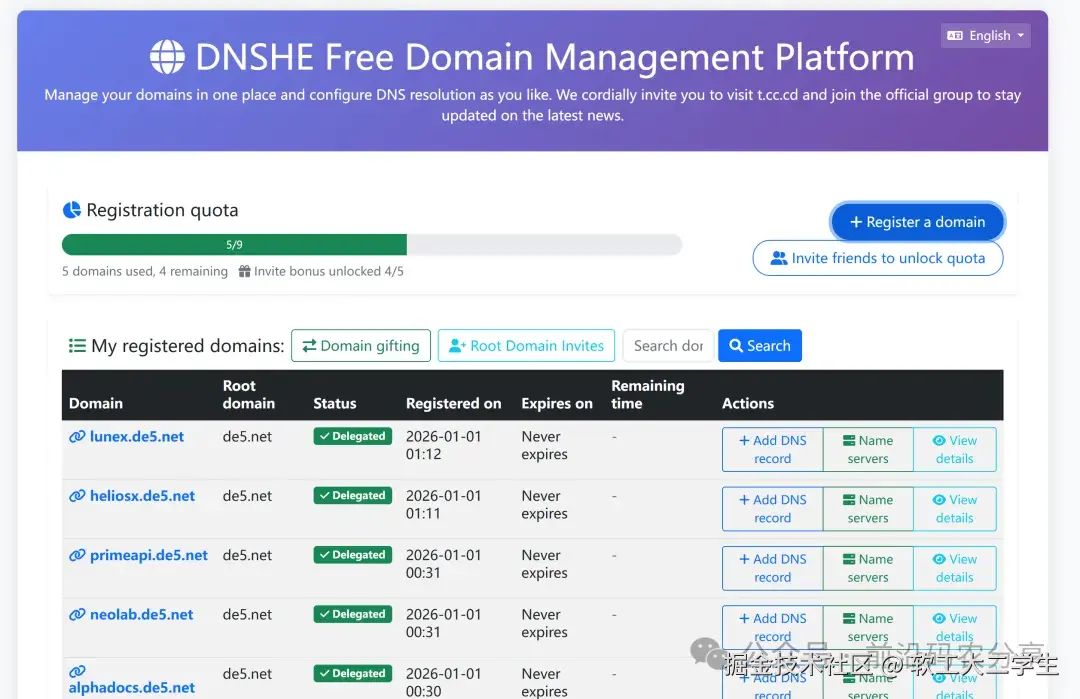Image resolution: width=1080 pixels, height=699 pixels.
Task: Click Invite bonus unlocked 4/5 text
Action: click(329, 271)
